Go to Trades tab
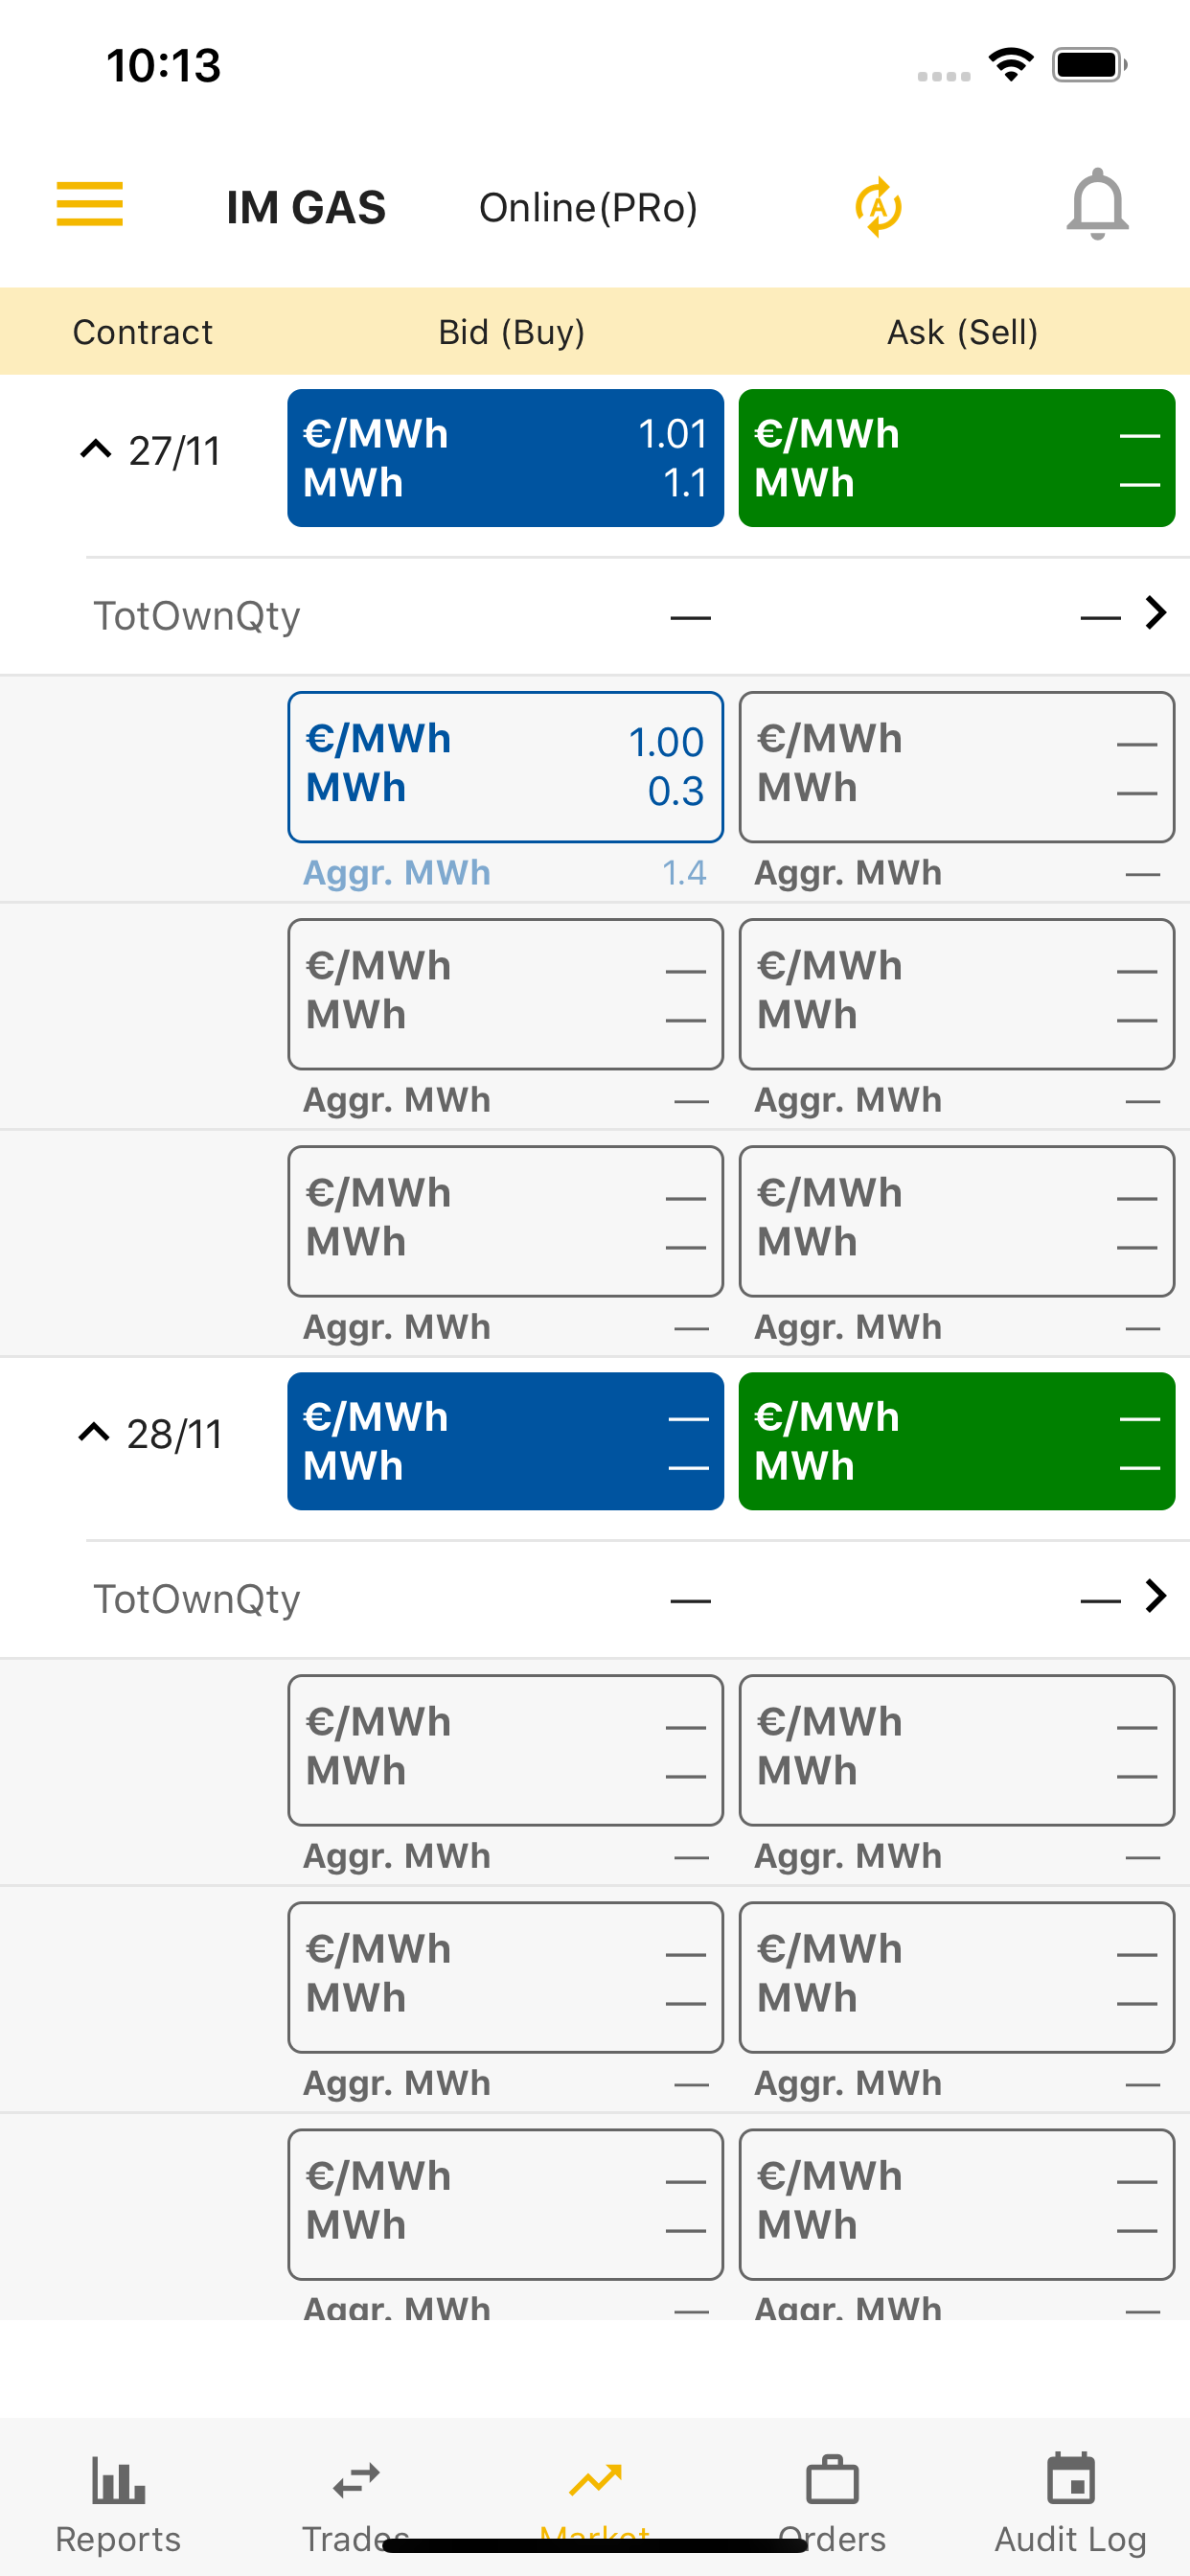 [x=356, y=2480]
